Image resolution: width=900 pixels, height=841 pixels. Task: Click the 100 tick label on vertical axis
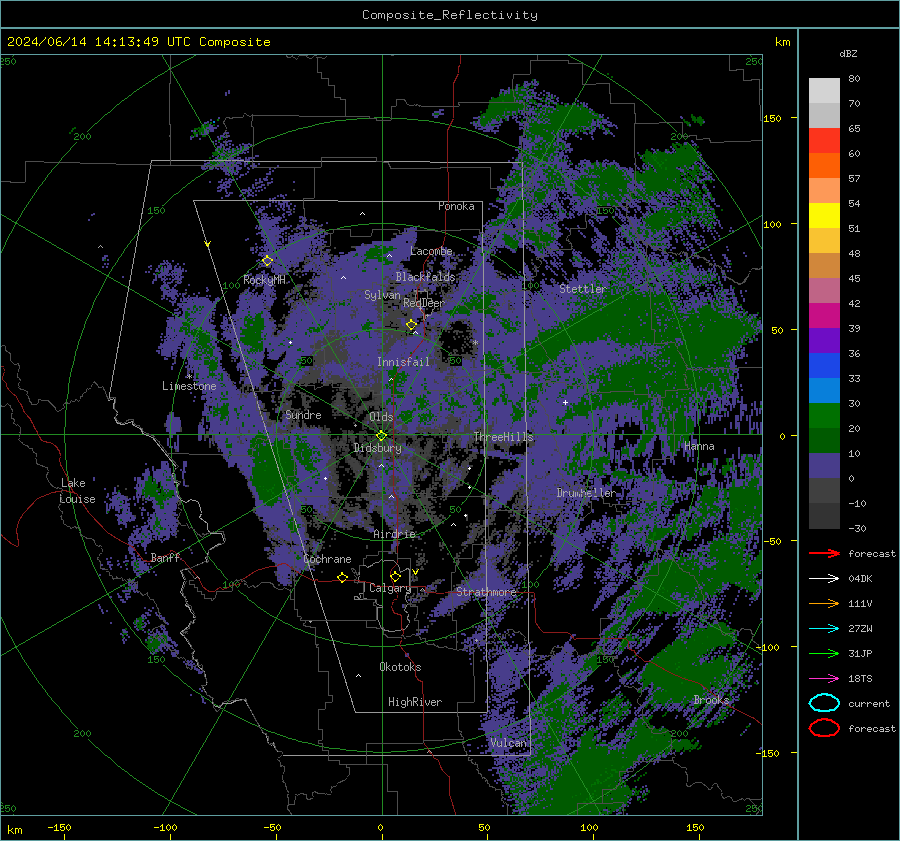click(x=772, y=224)
